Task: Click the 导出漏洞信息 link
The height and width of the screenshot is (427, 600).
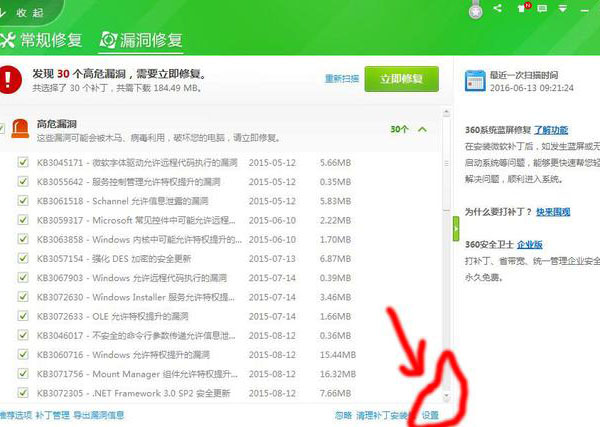Action: (x=99, y=415)
